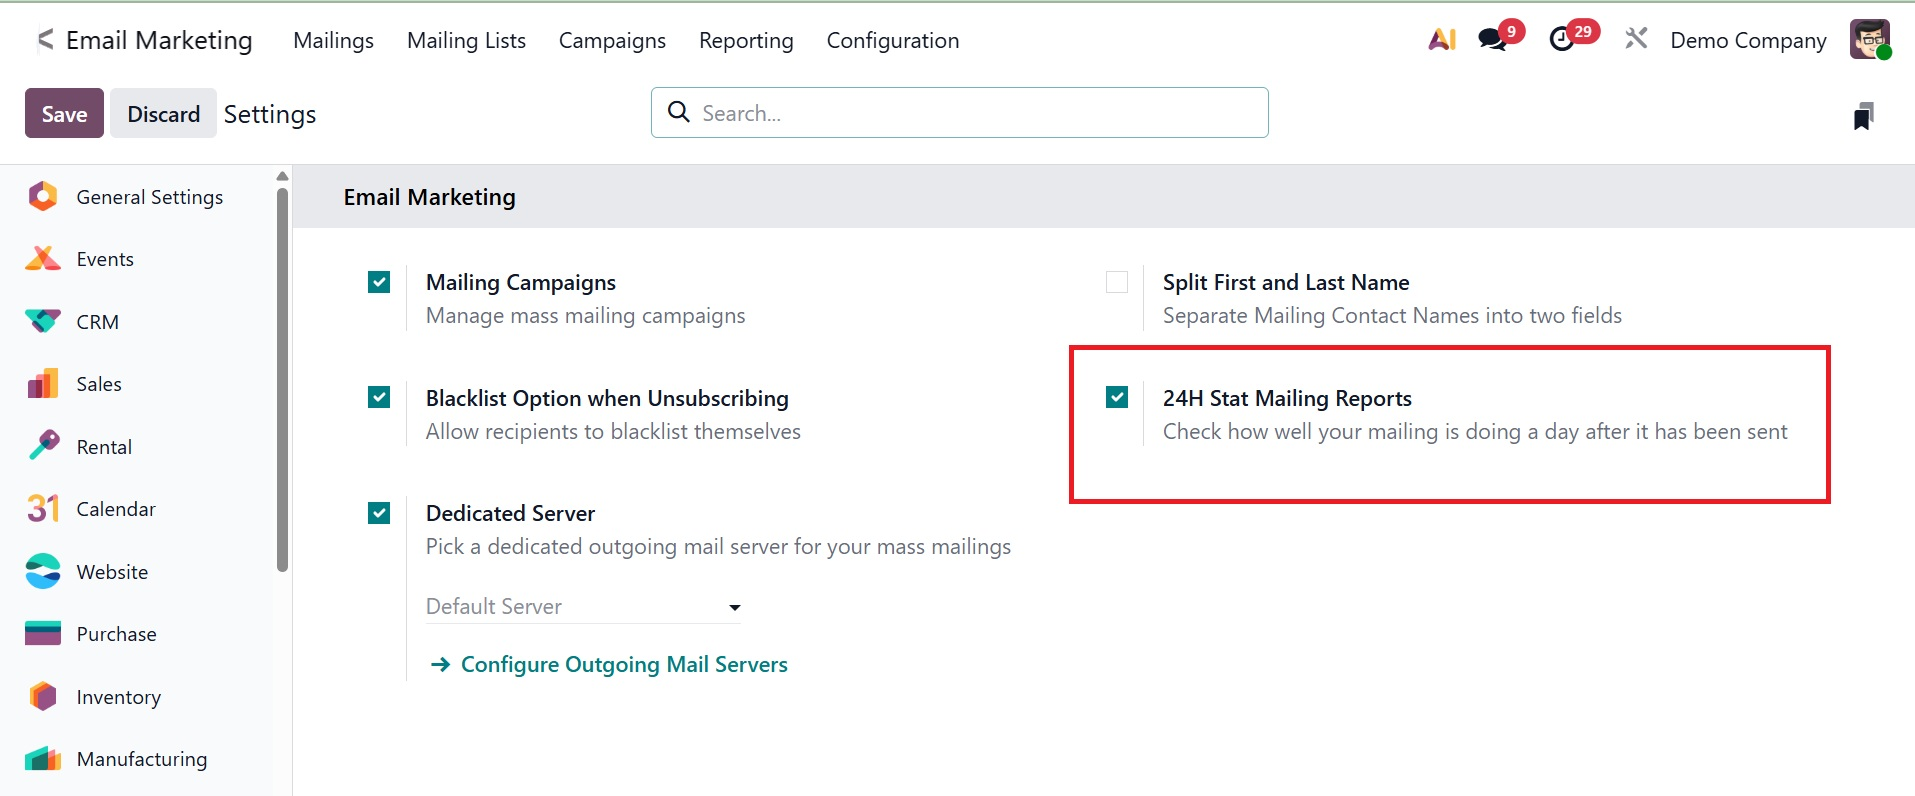The width and height of the screenshot is (1915, 796).
Task: Open the Mailing Lists menu
Action: (466, 41)
